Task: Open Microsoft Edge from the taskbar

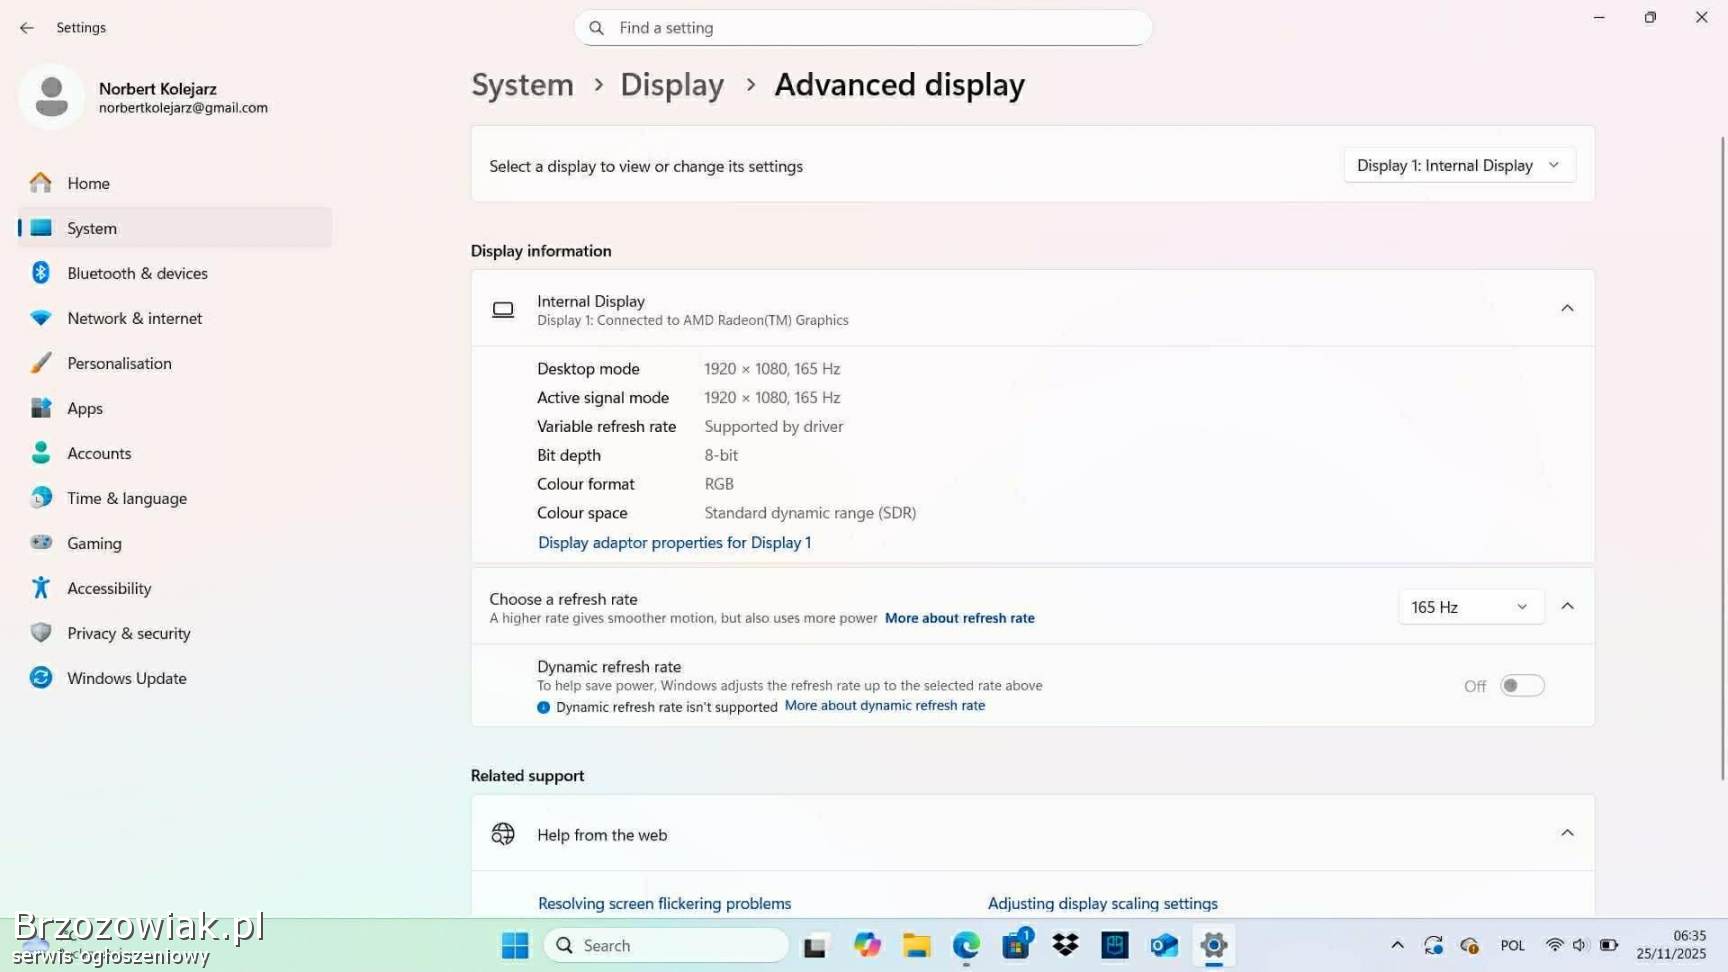Action: click(966, 945)
